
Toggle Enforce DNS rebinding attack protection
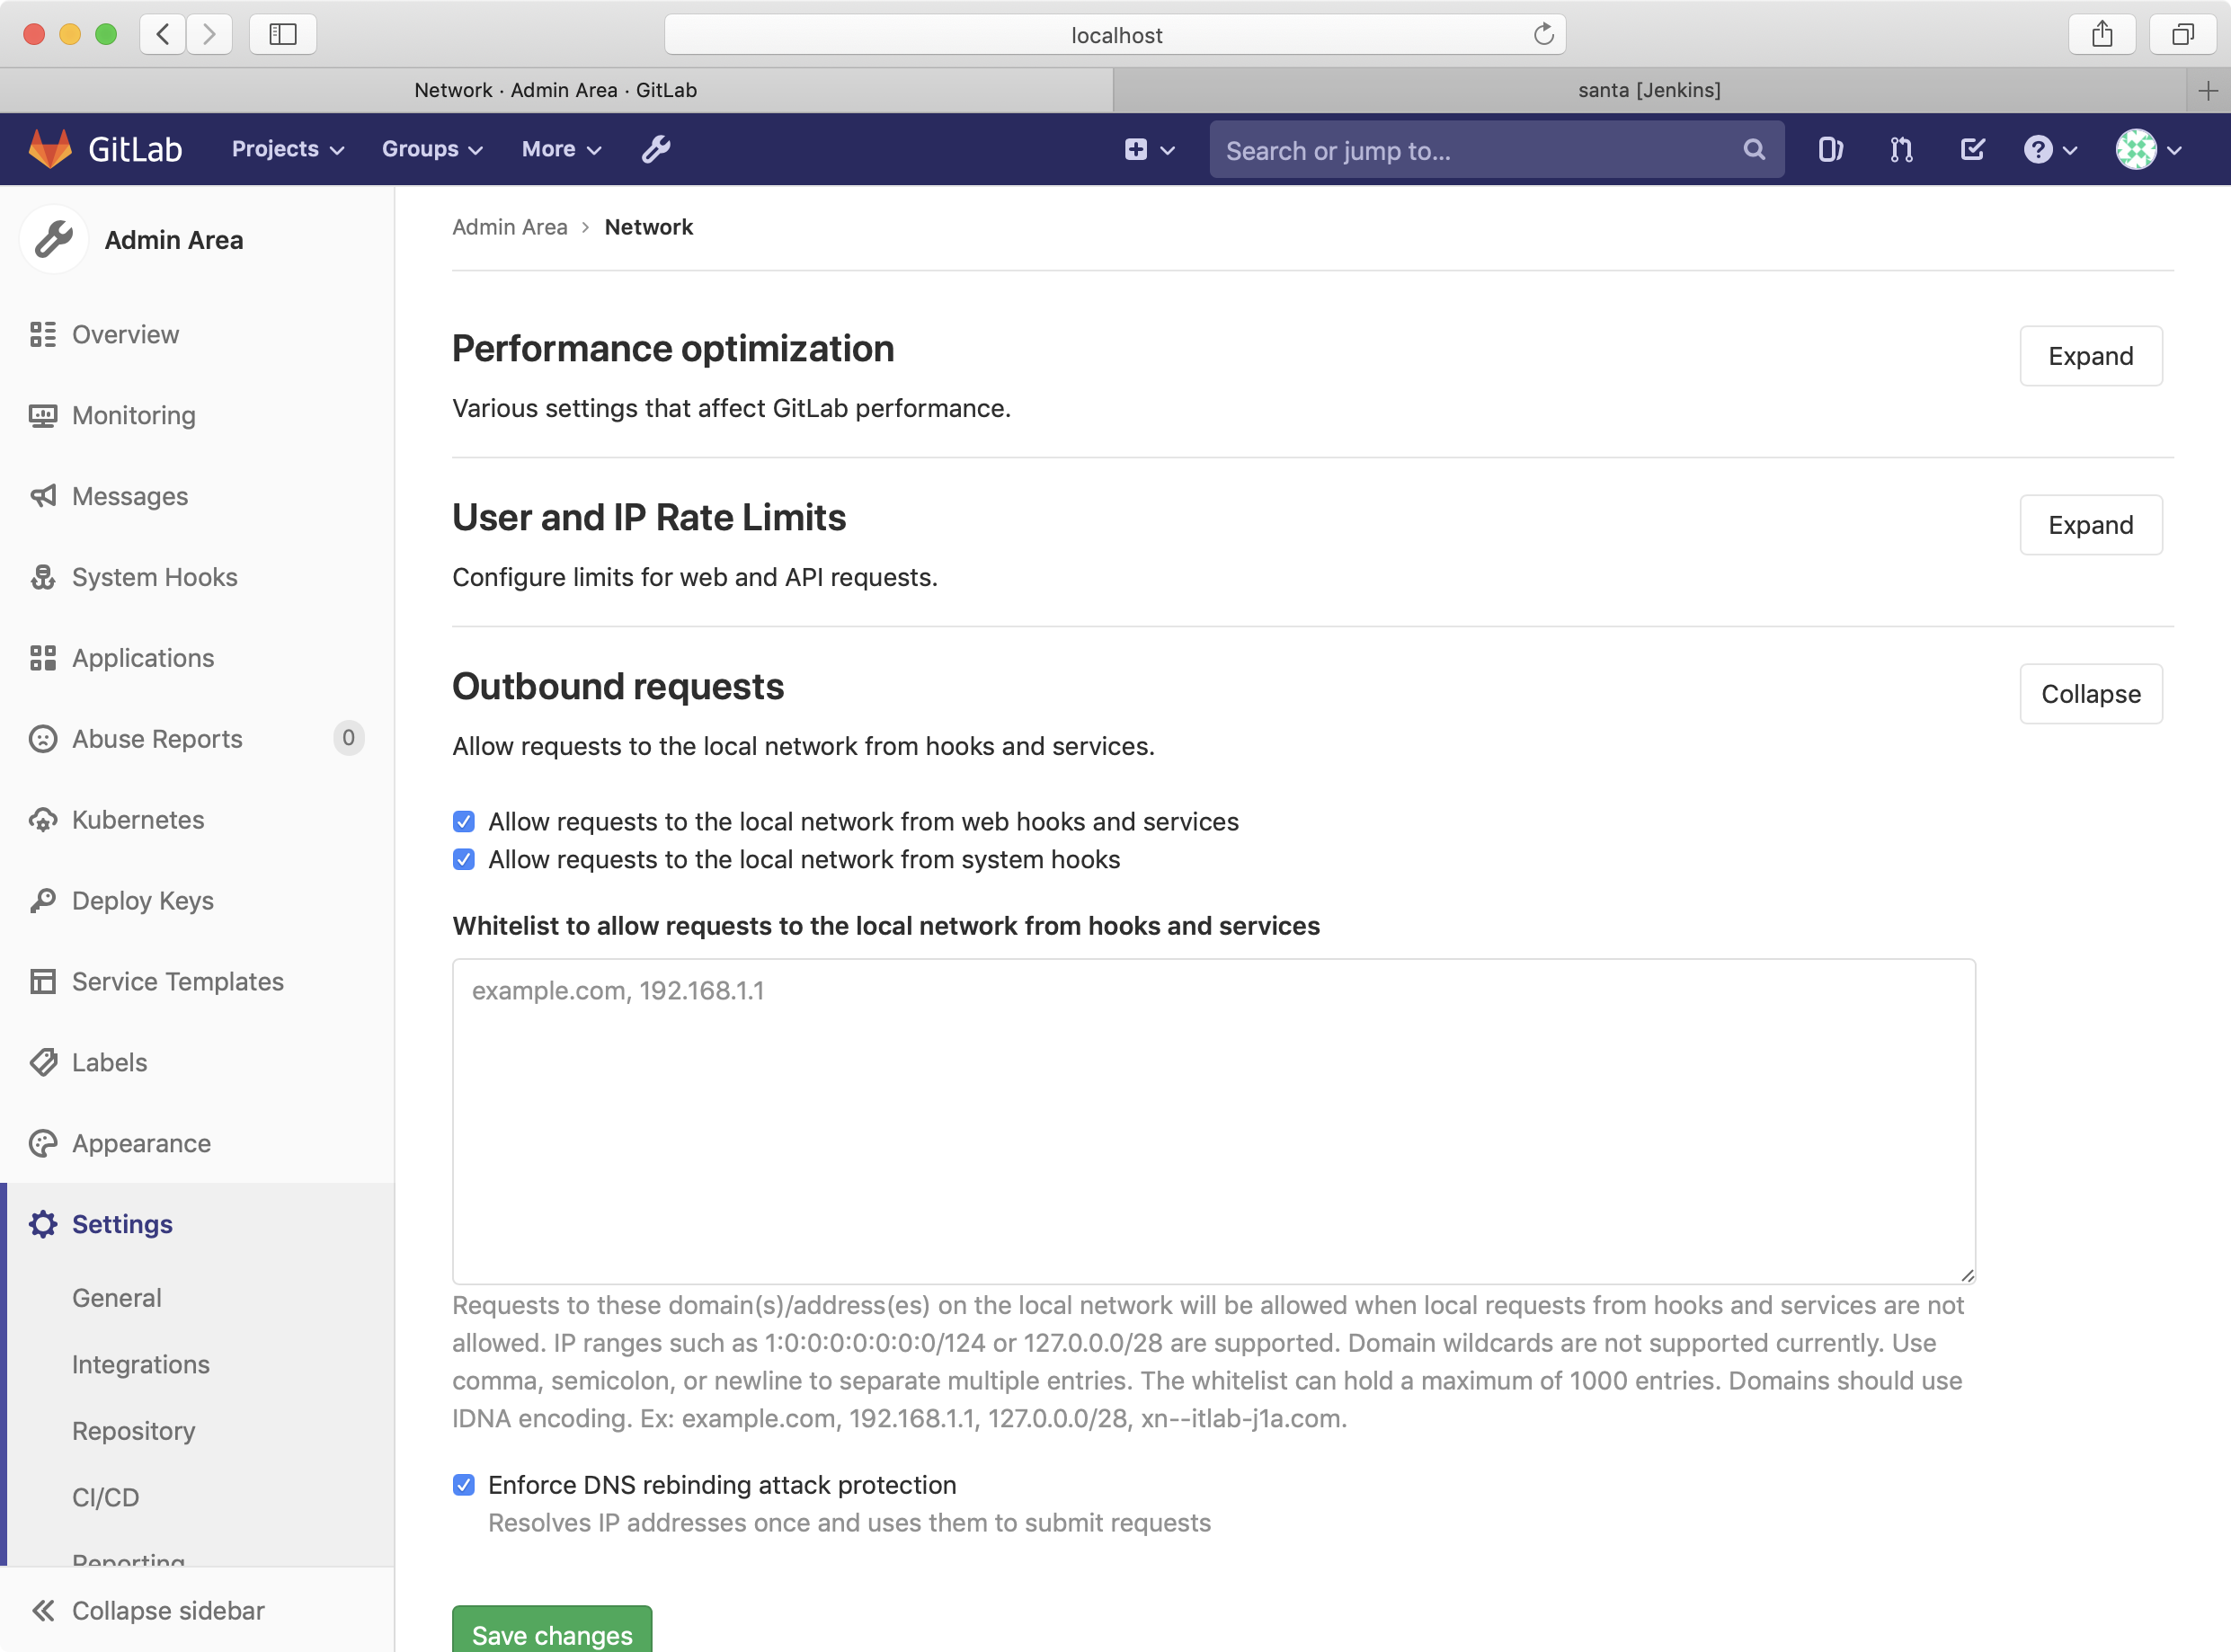(463, 1485)
